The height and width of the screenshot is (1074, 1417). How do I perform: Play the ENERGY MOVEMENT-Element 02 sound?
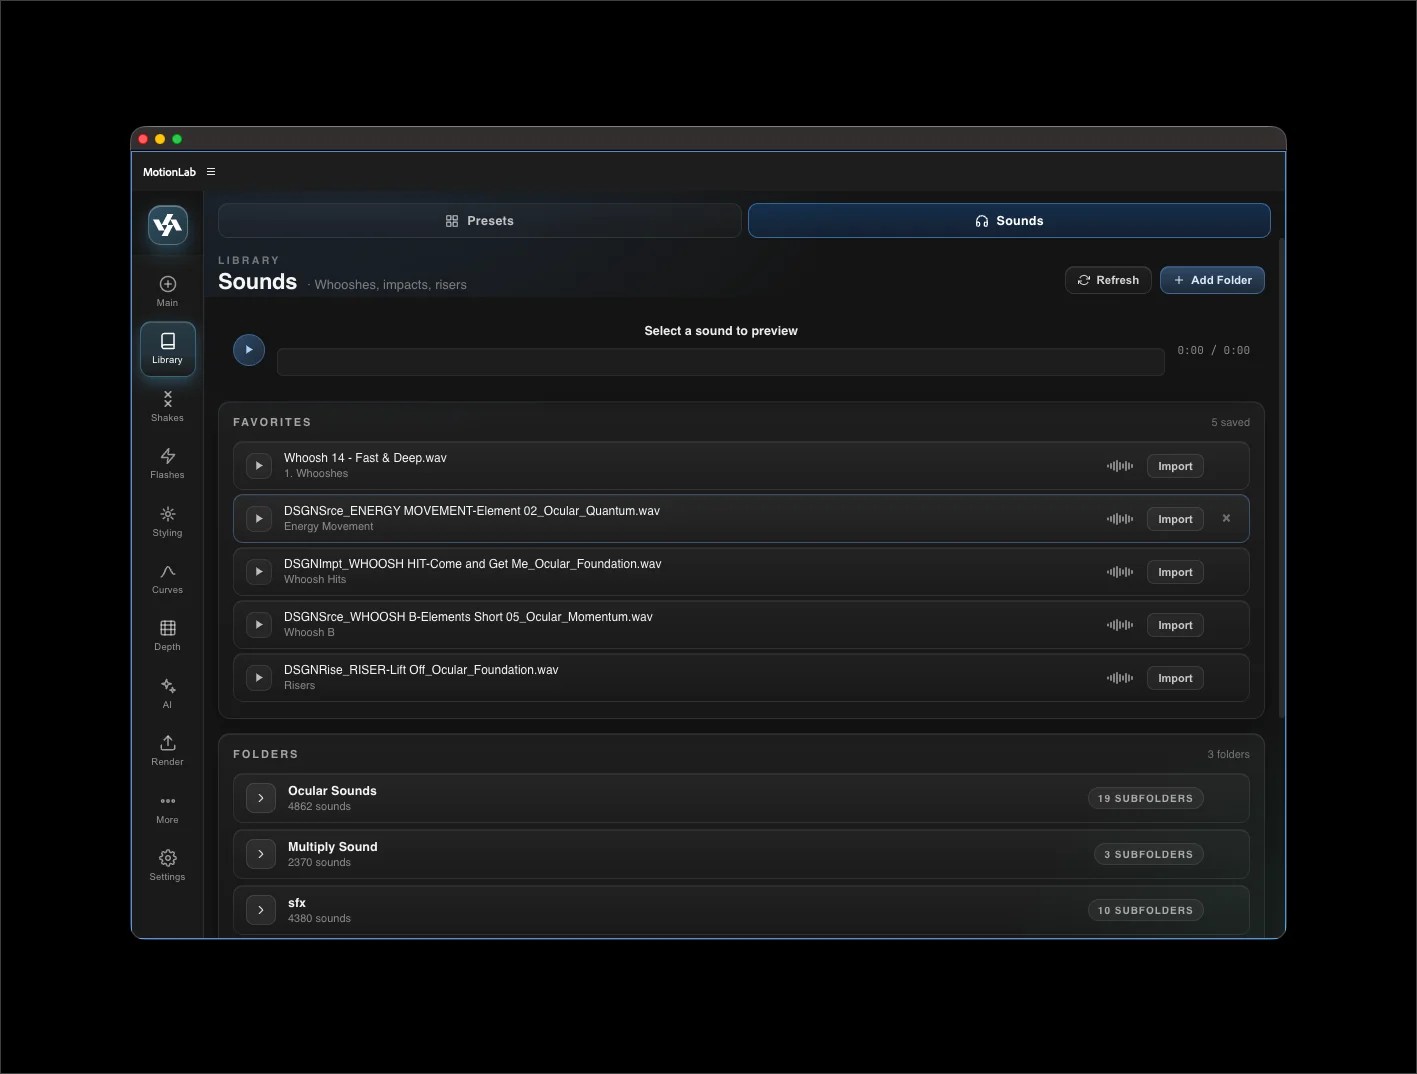[259, 519]
